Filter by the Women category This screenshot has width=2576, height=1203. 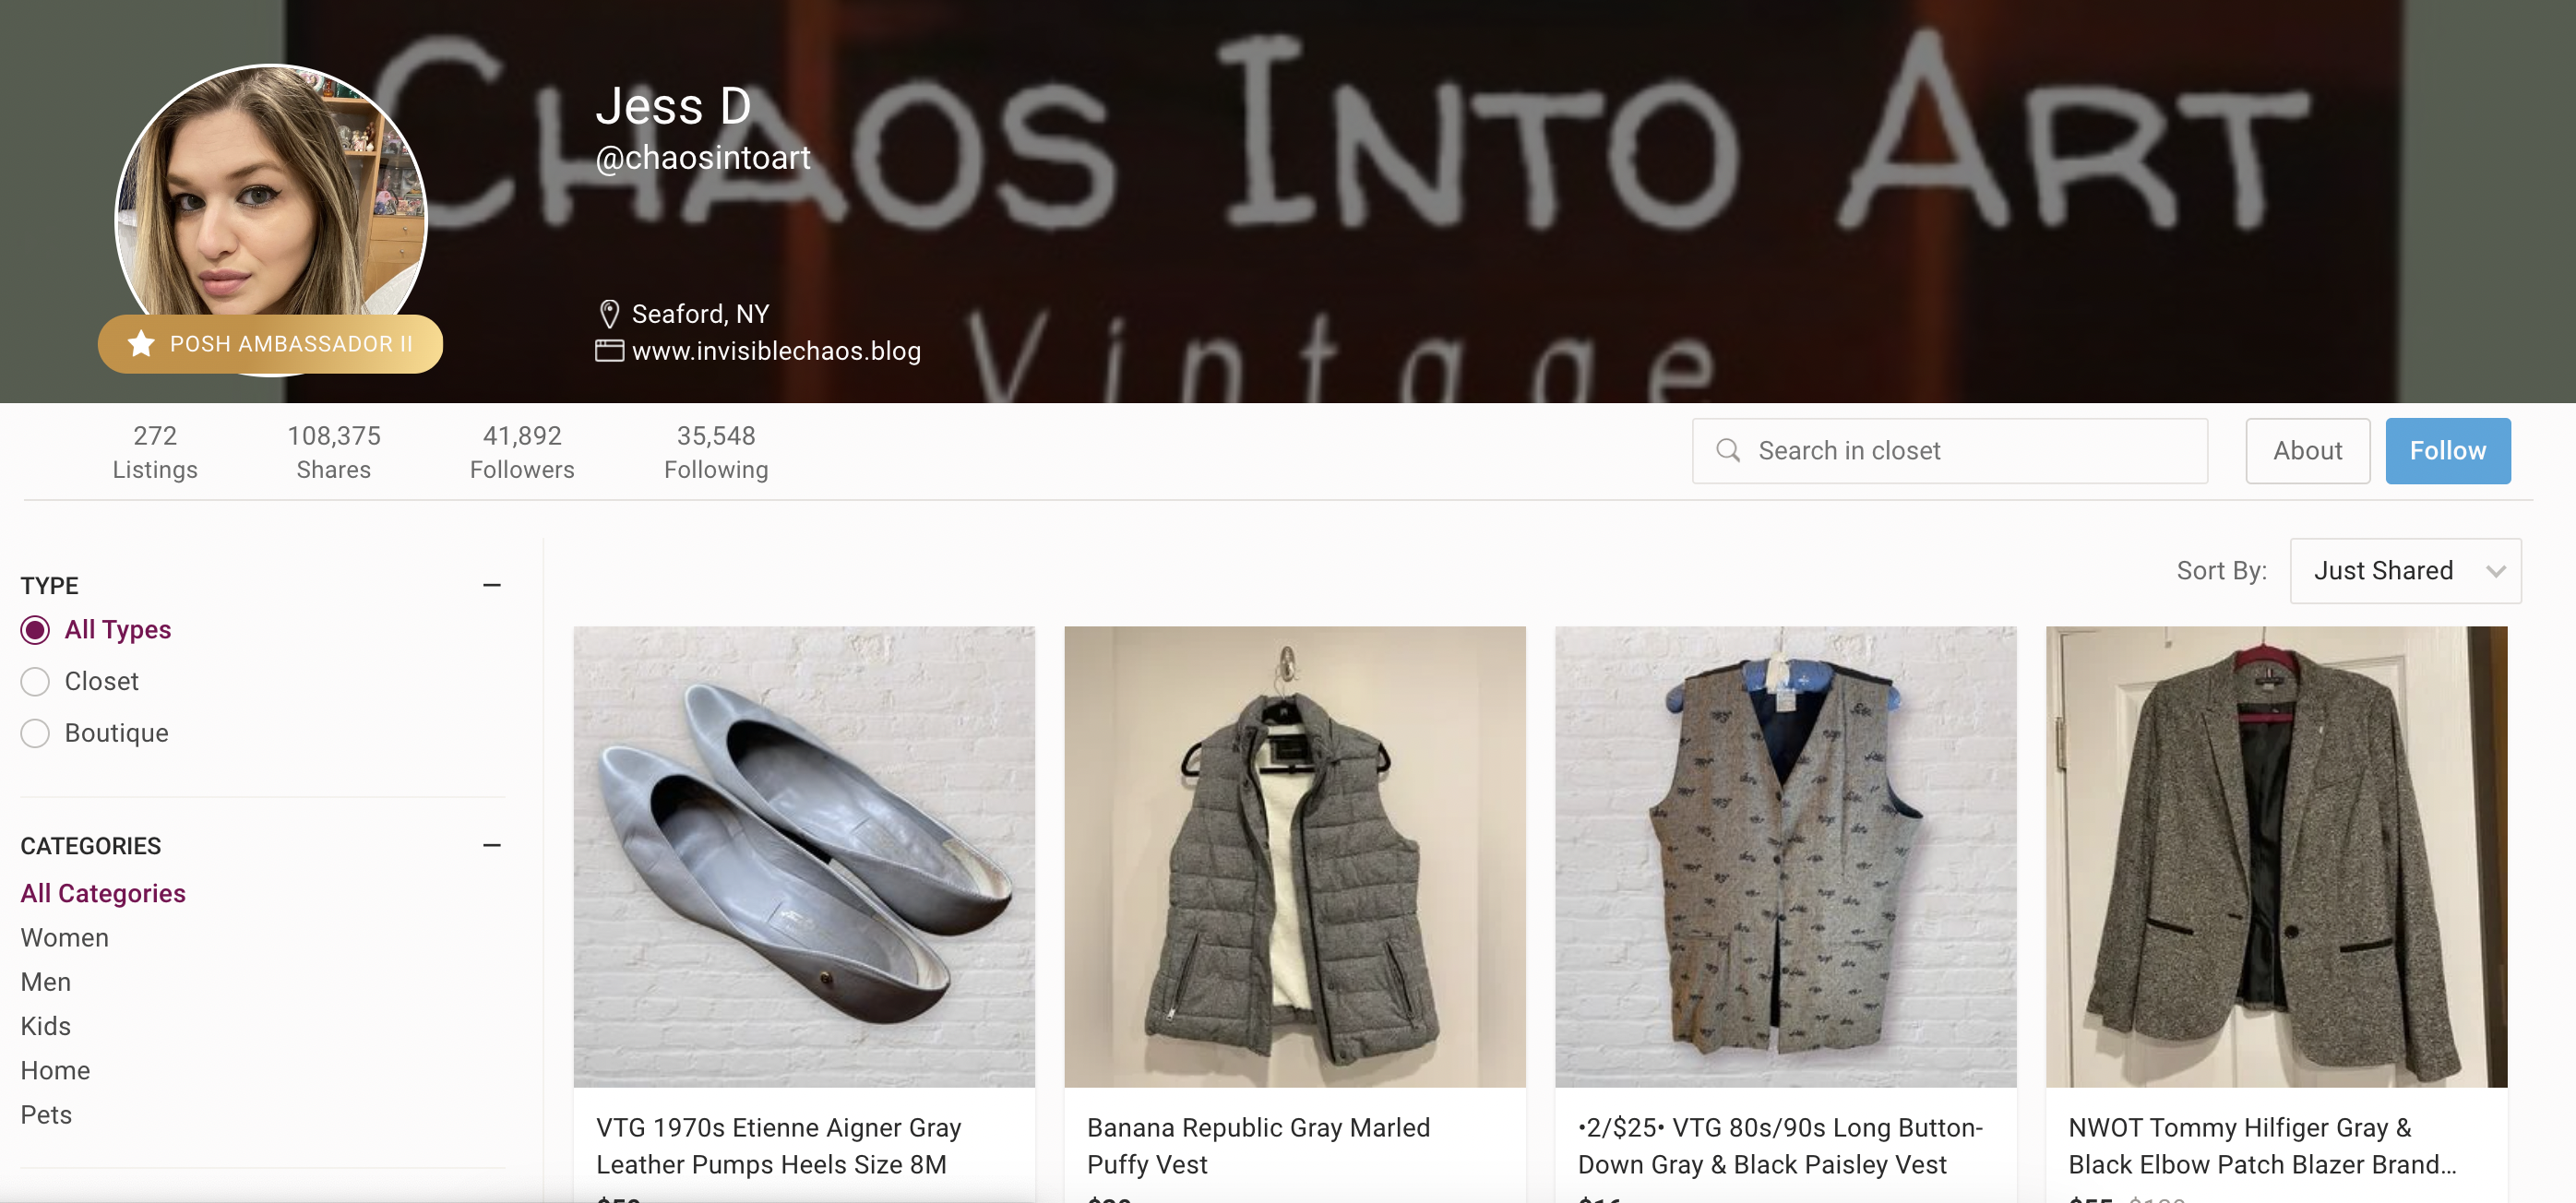click(x=65, y=938)
